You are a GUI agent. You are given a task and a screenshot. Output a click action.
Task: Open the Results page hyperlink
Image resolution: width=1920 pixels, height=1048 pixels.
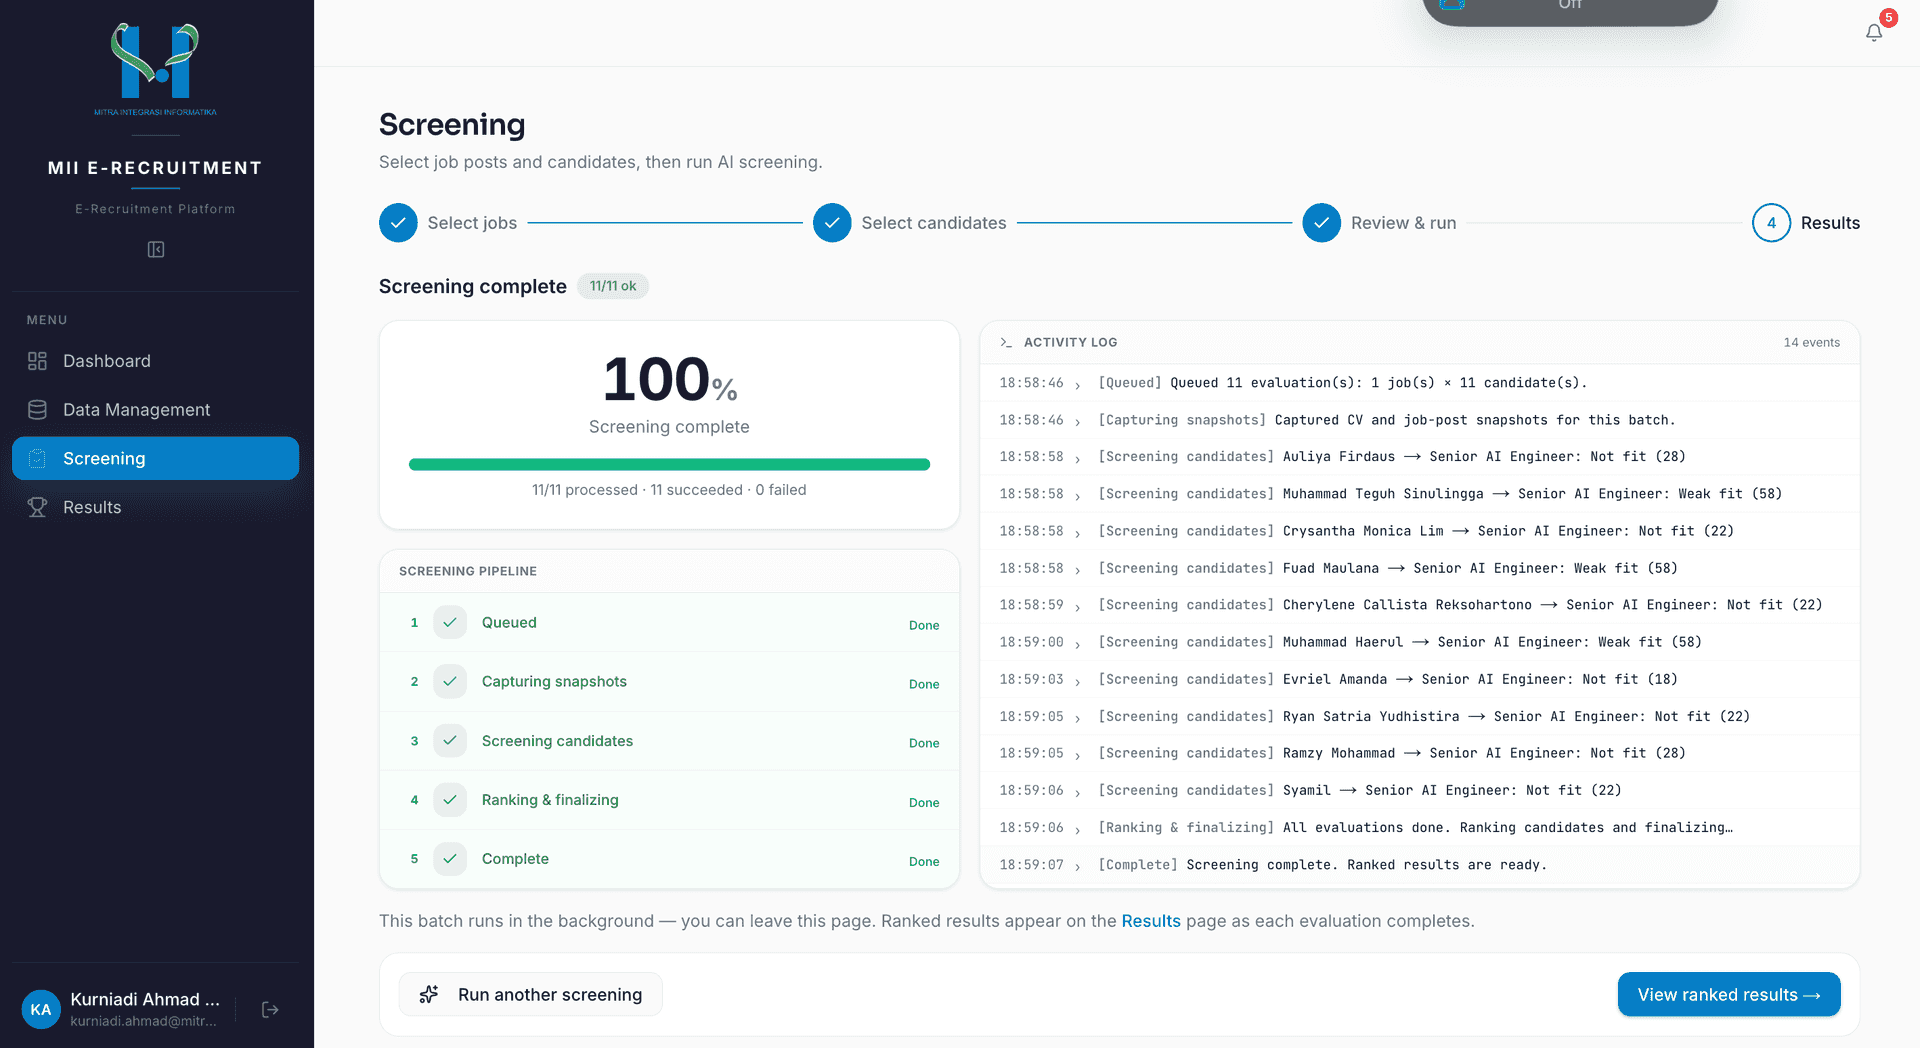point(1151,921)
